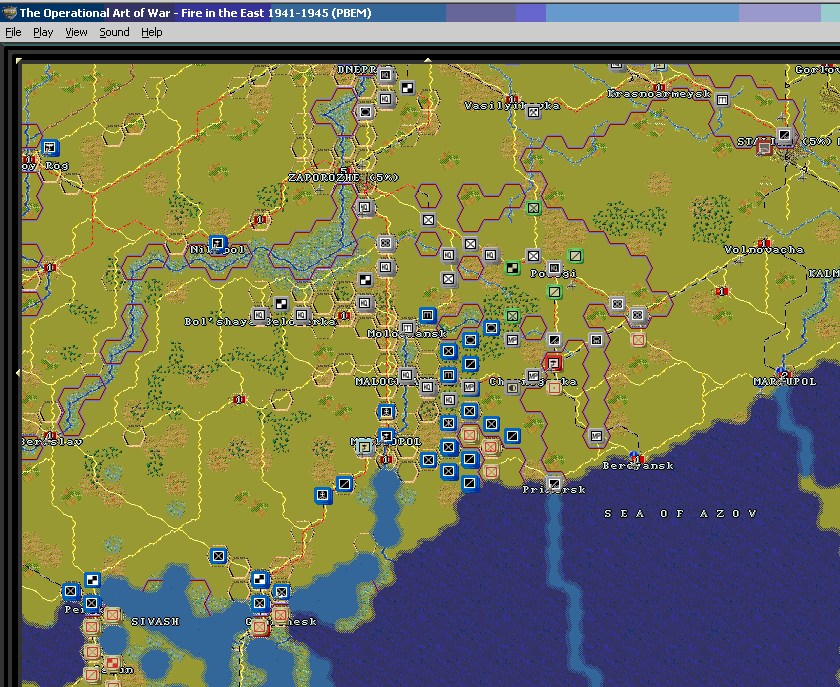Click the SEA OF AZOV label
840x687 pixels.
coord(680,513)
